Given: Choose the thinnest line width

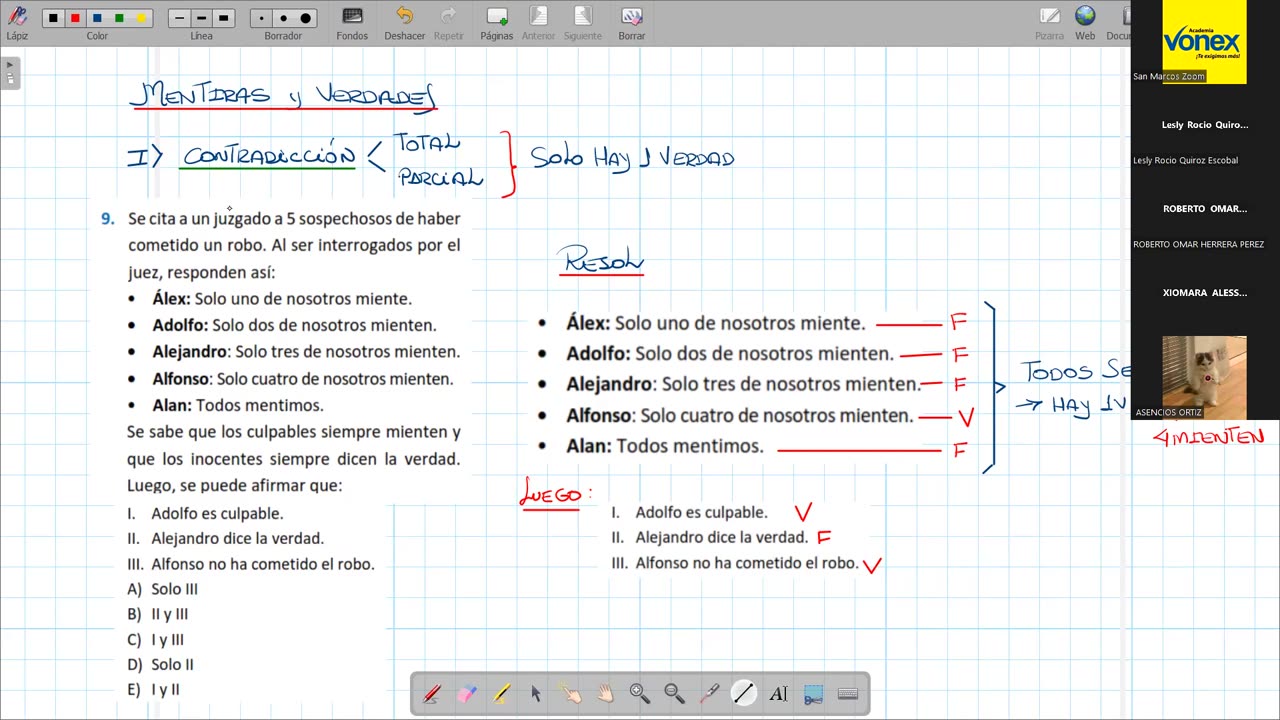Looking at the screenshot, I should [x=179, y=18].
